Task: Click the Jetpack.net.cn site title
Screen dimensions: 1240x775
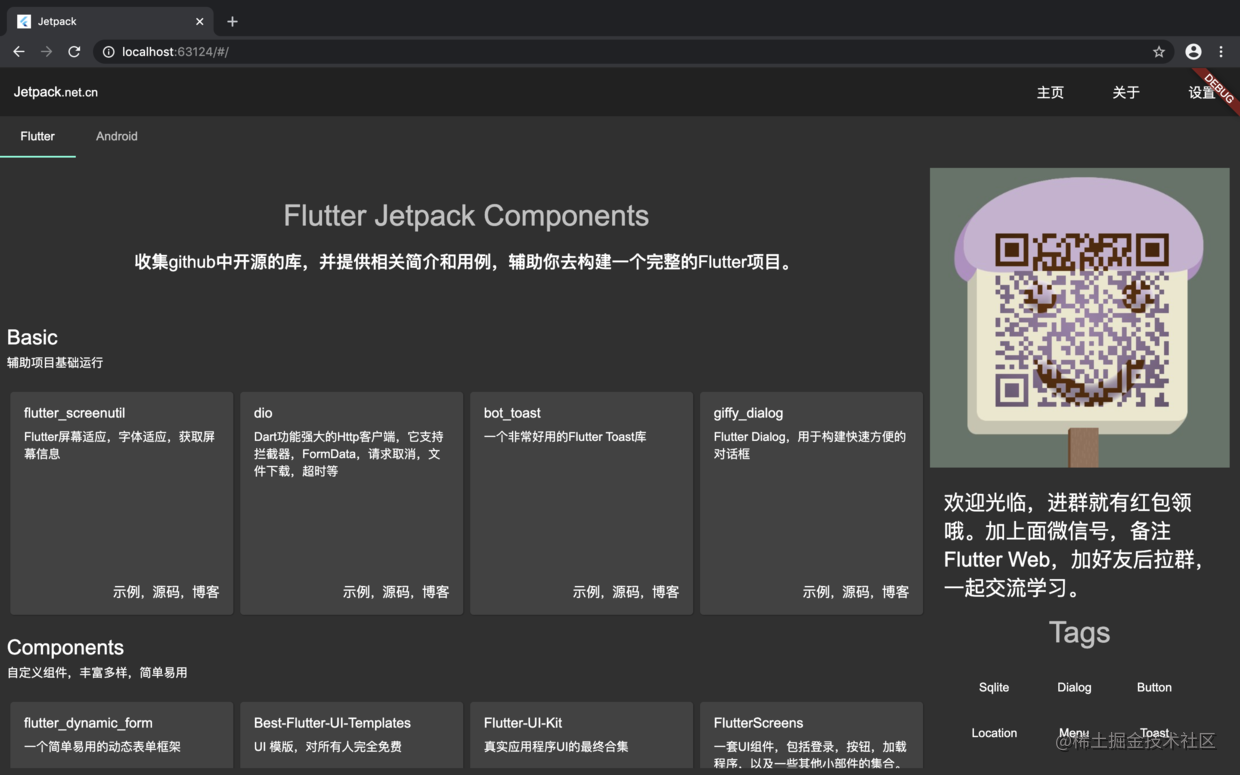Action: [x=56, y=92]
